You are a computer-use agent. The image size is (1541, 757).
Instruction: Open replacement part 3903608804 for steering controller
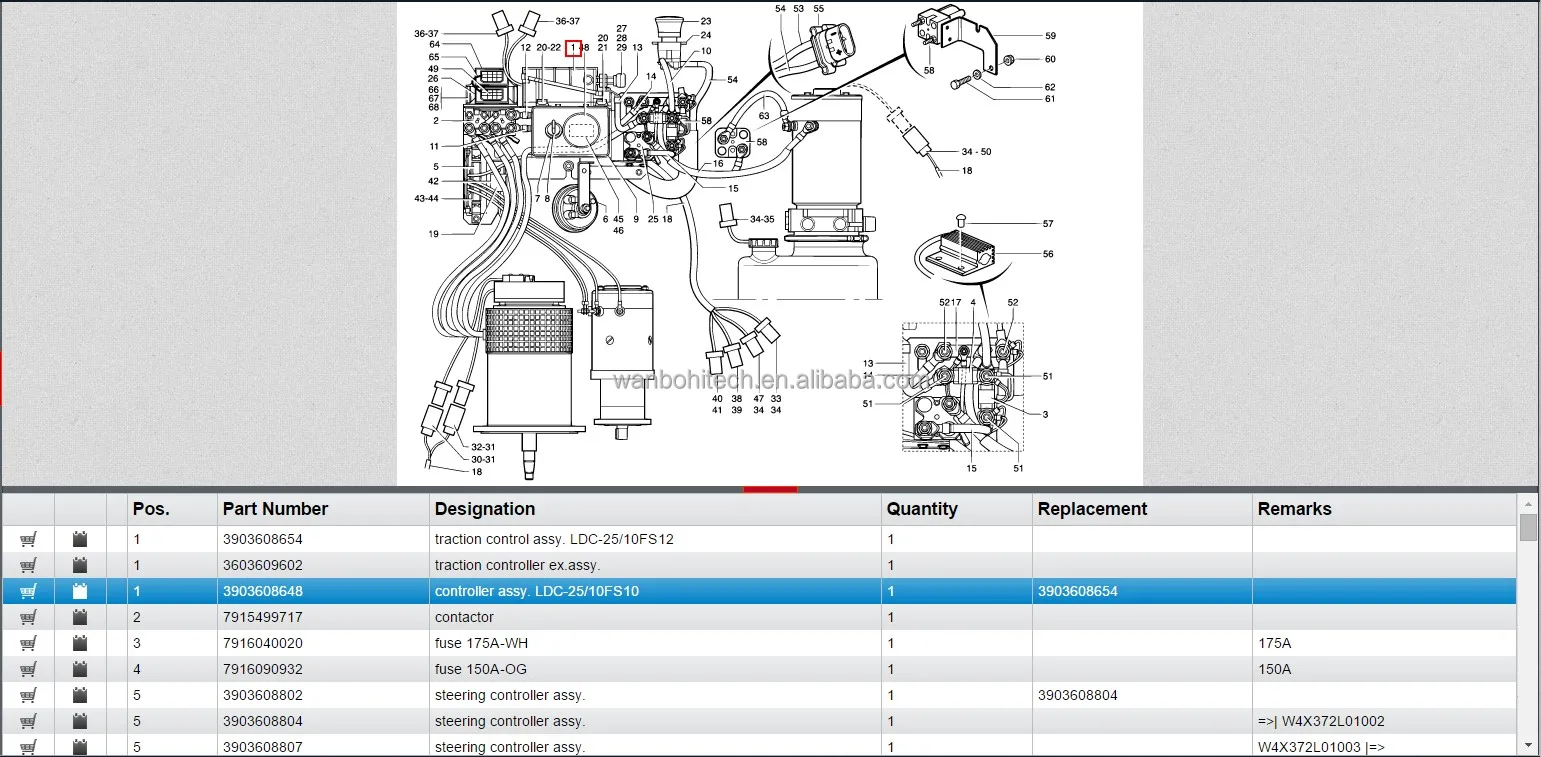click(1077, 695)
